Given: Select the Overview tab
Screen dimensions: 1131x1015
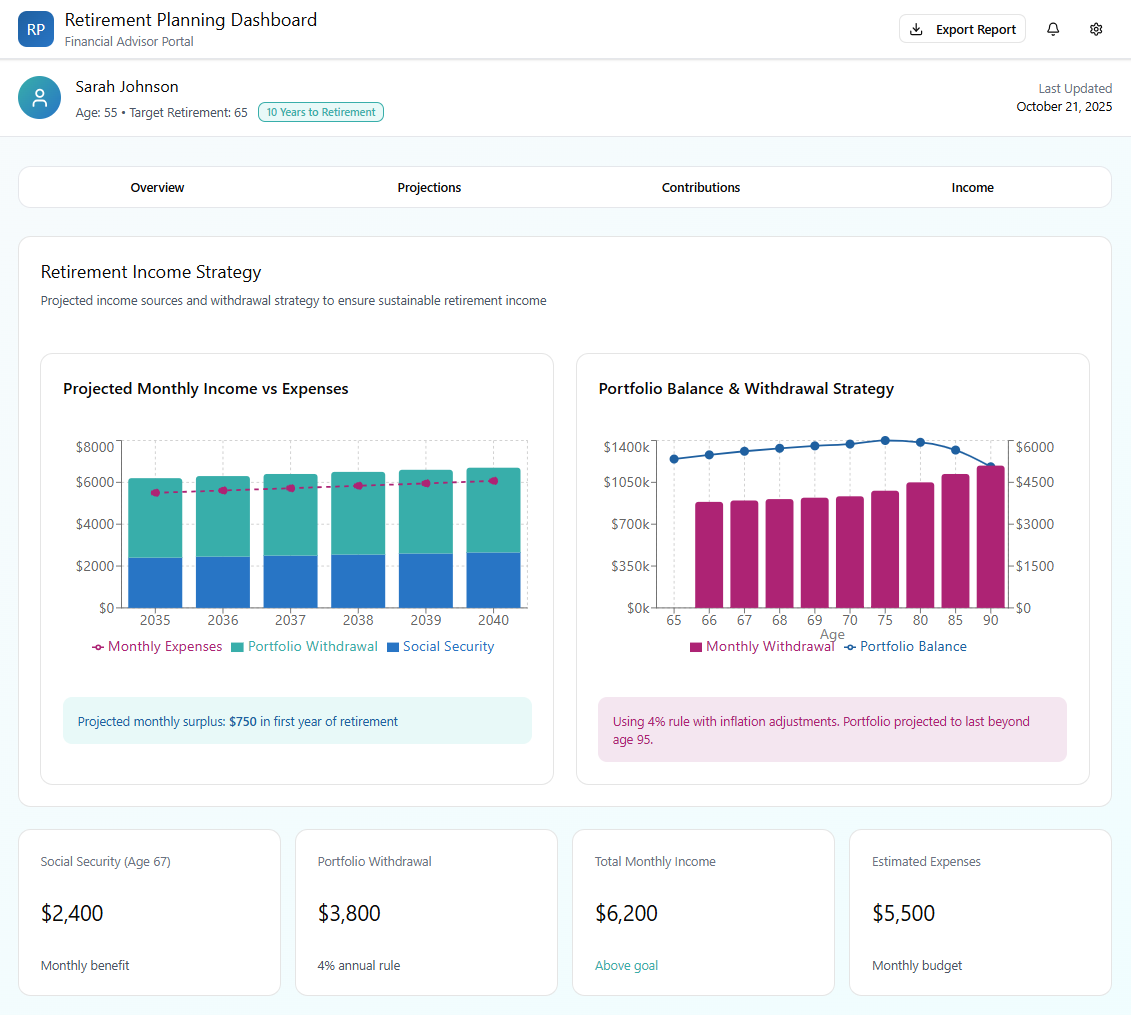Looking at the screenshot, I should pyautogui.click(x=157, y=187).
